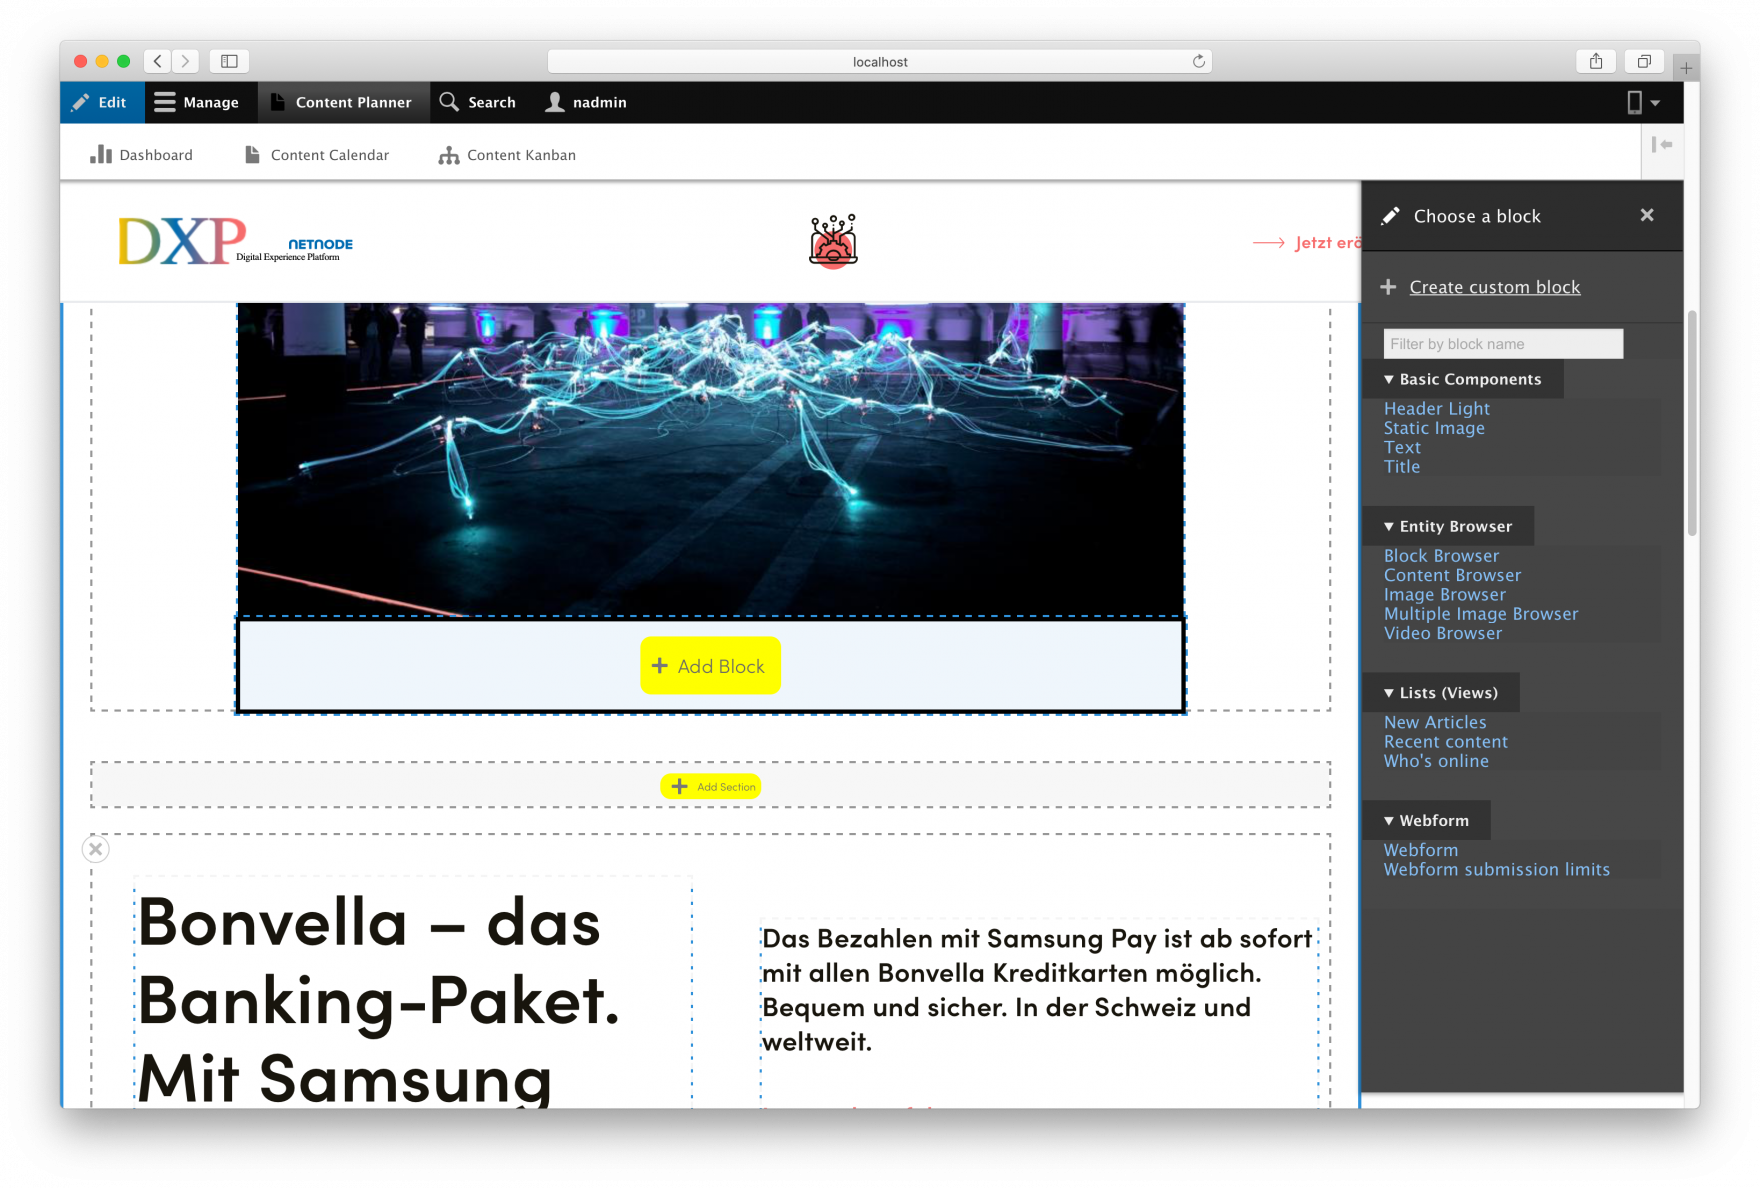Select the Webform block

point(1421,850)
